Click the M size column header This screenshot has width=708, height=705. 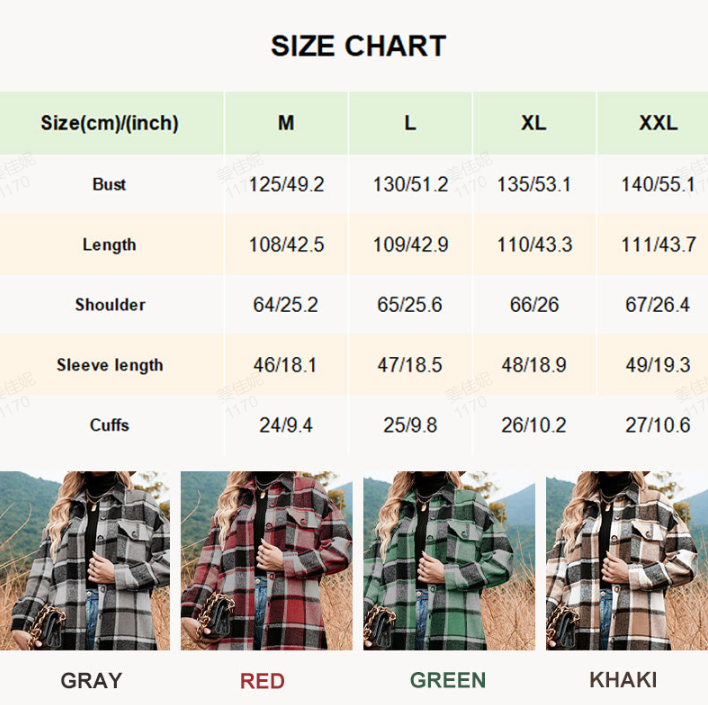click(x=286, y=123)
